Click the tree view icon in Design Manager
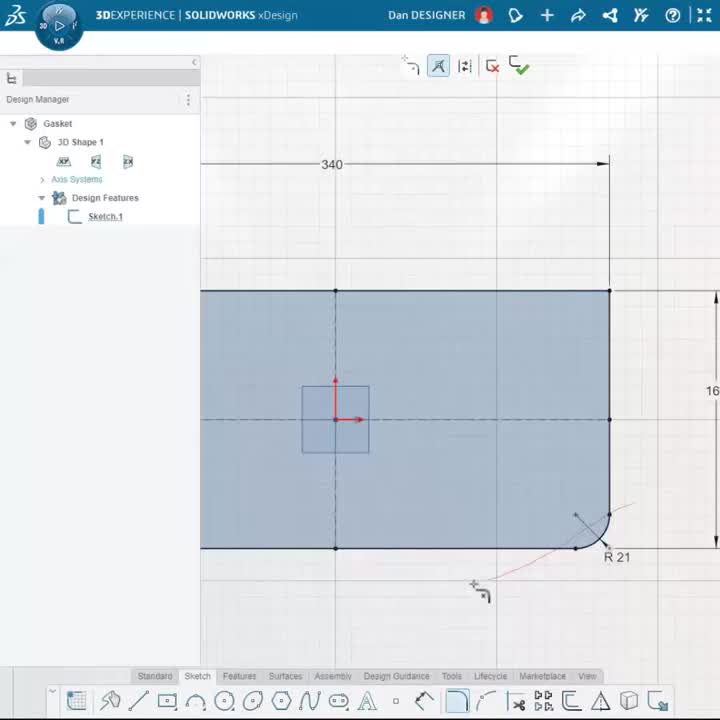 click(x=11, y=79)
